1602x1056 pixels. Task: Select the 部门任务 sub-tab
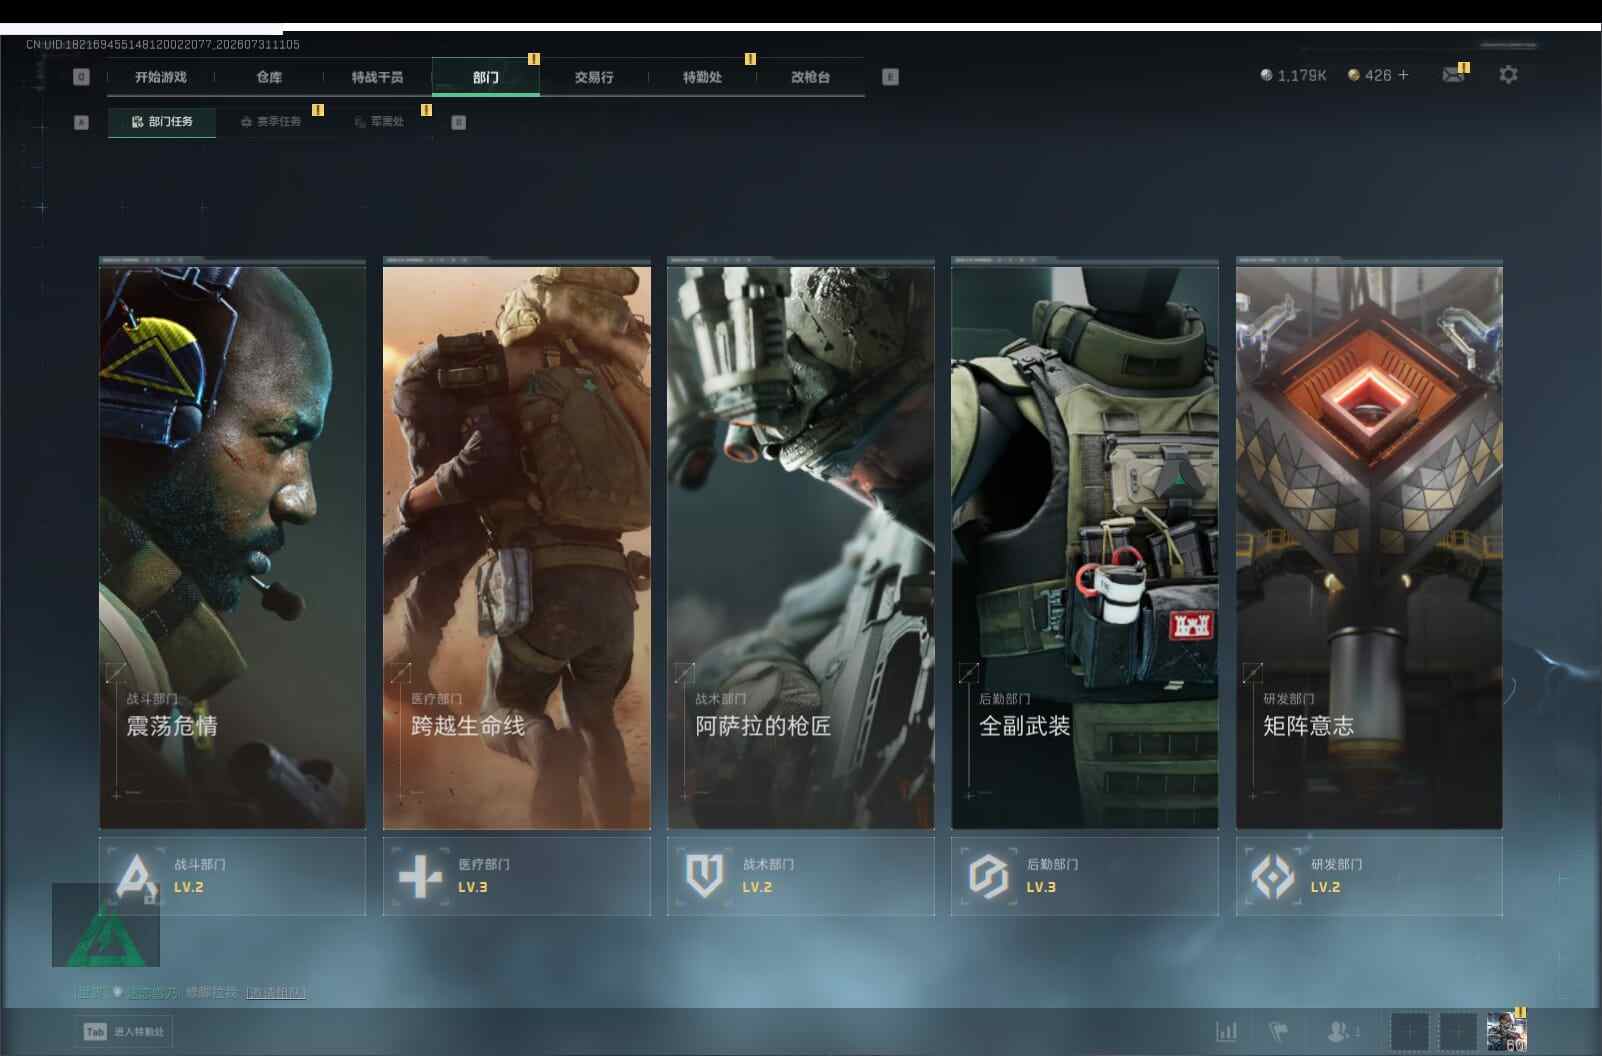click(x=162, y=122)
